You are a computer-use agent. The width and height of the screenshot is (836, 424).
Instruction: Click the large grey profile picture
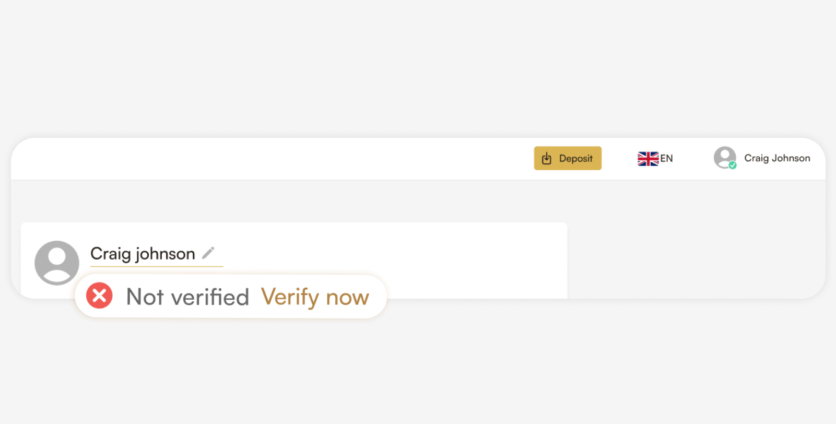pyautogui.click(x=57, y=263)
